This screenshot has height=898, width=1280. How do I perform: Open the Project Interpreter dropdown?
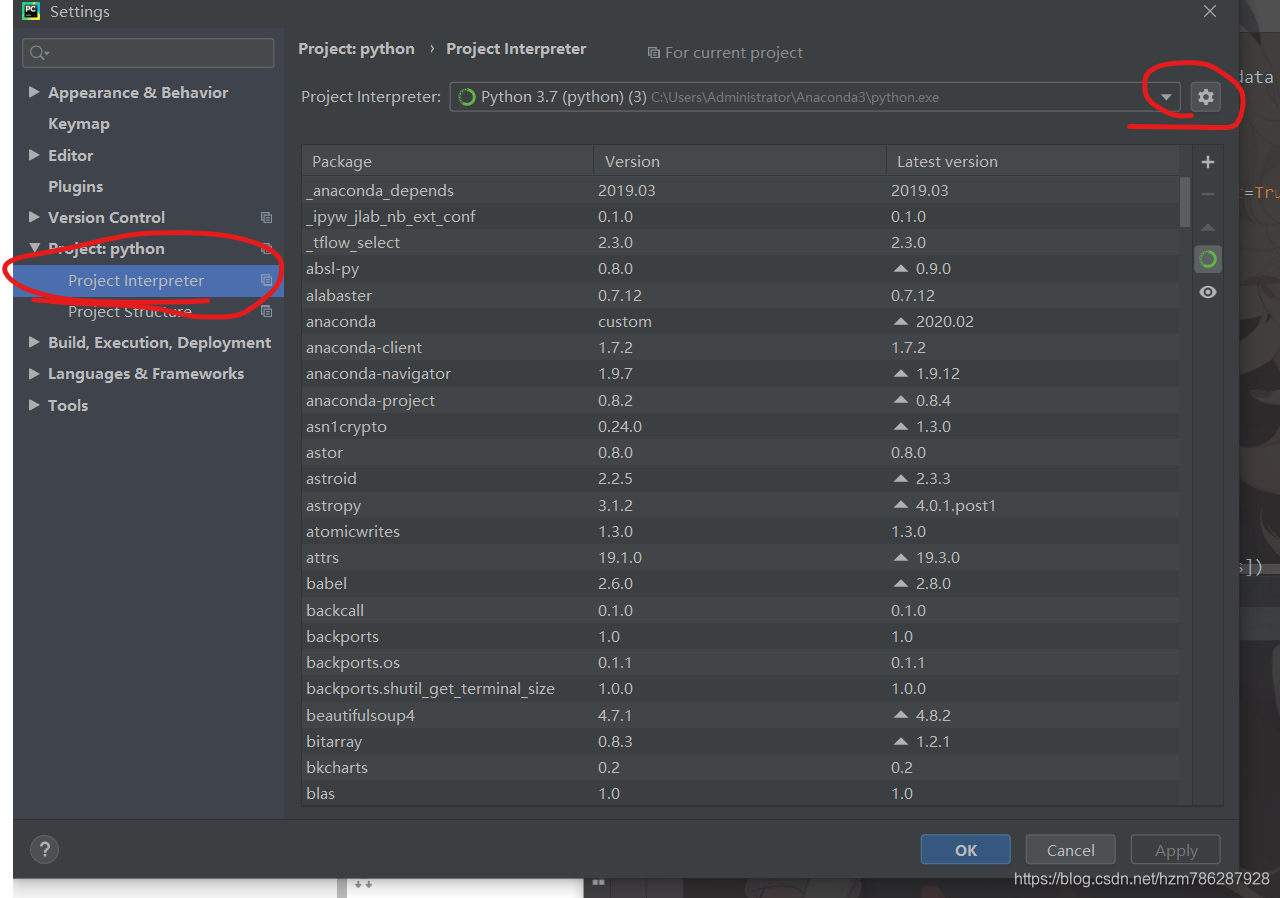[1166, 97]
